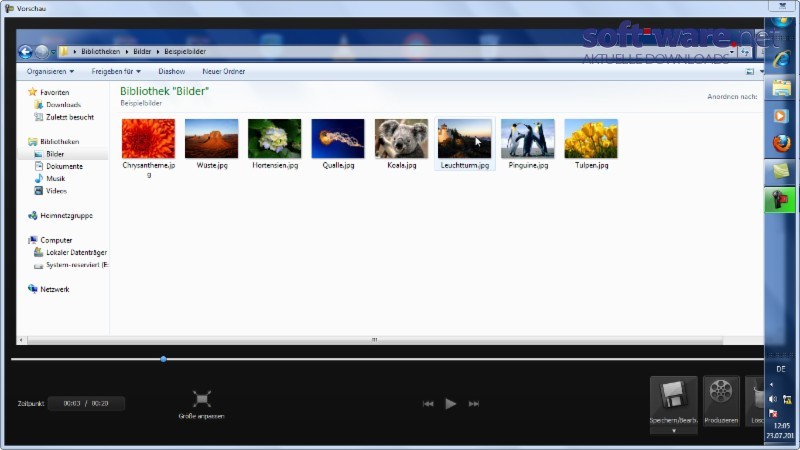
Task: Click the network tray icon
Action: [x=787, y=399]
